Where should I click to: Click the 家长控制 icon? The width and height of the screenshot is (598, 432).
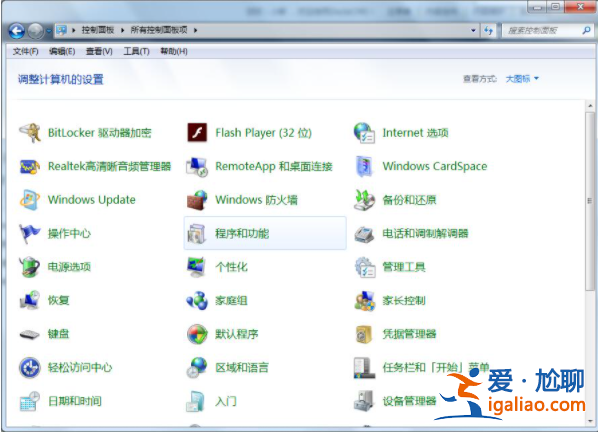pyautogui.click(x=365, y=301)
